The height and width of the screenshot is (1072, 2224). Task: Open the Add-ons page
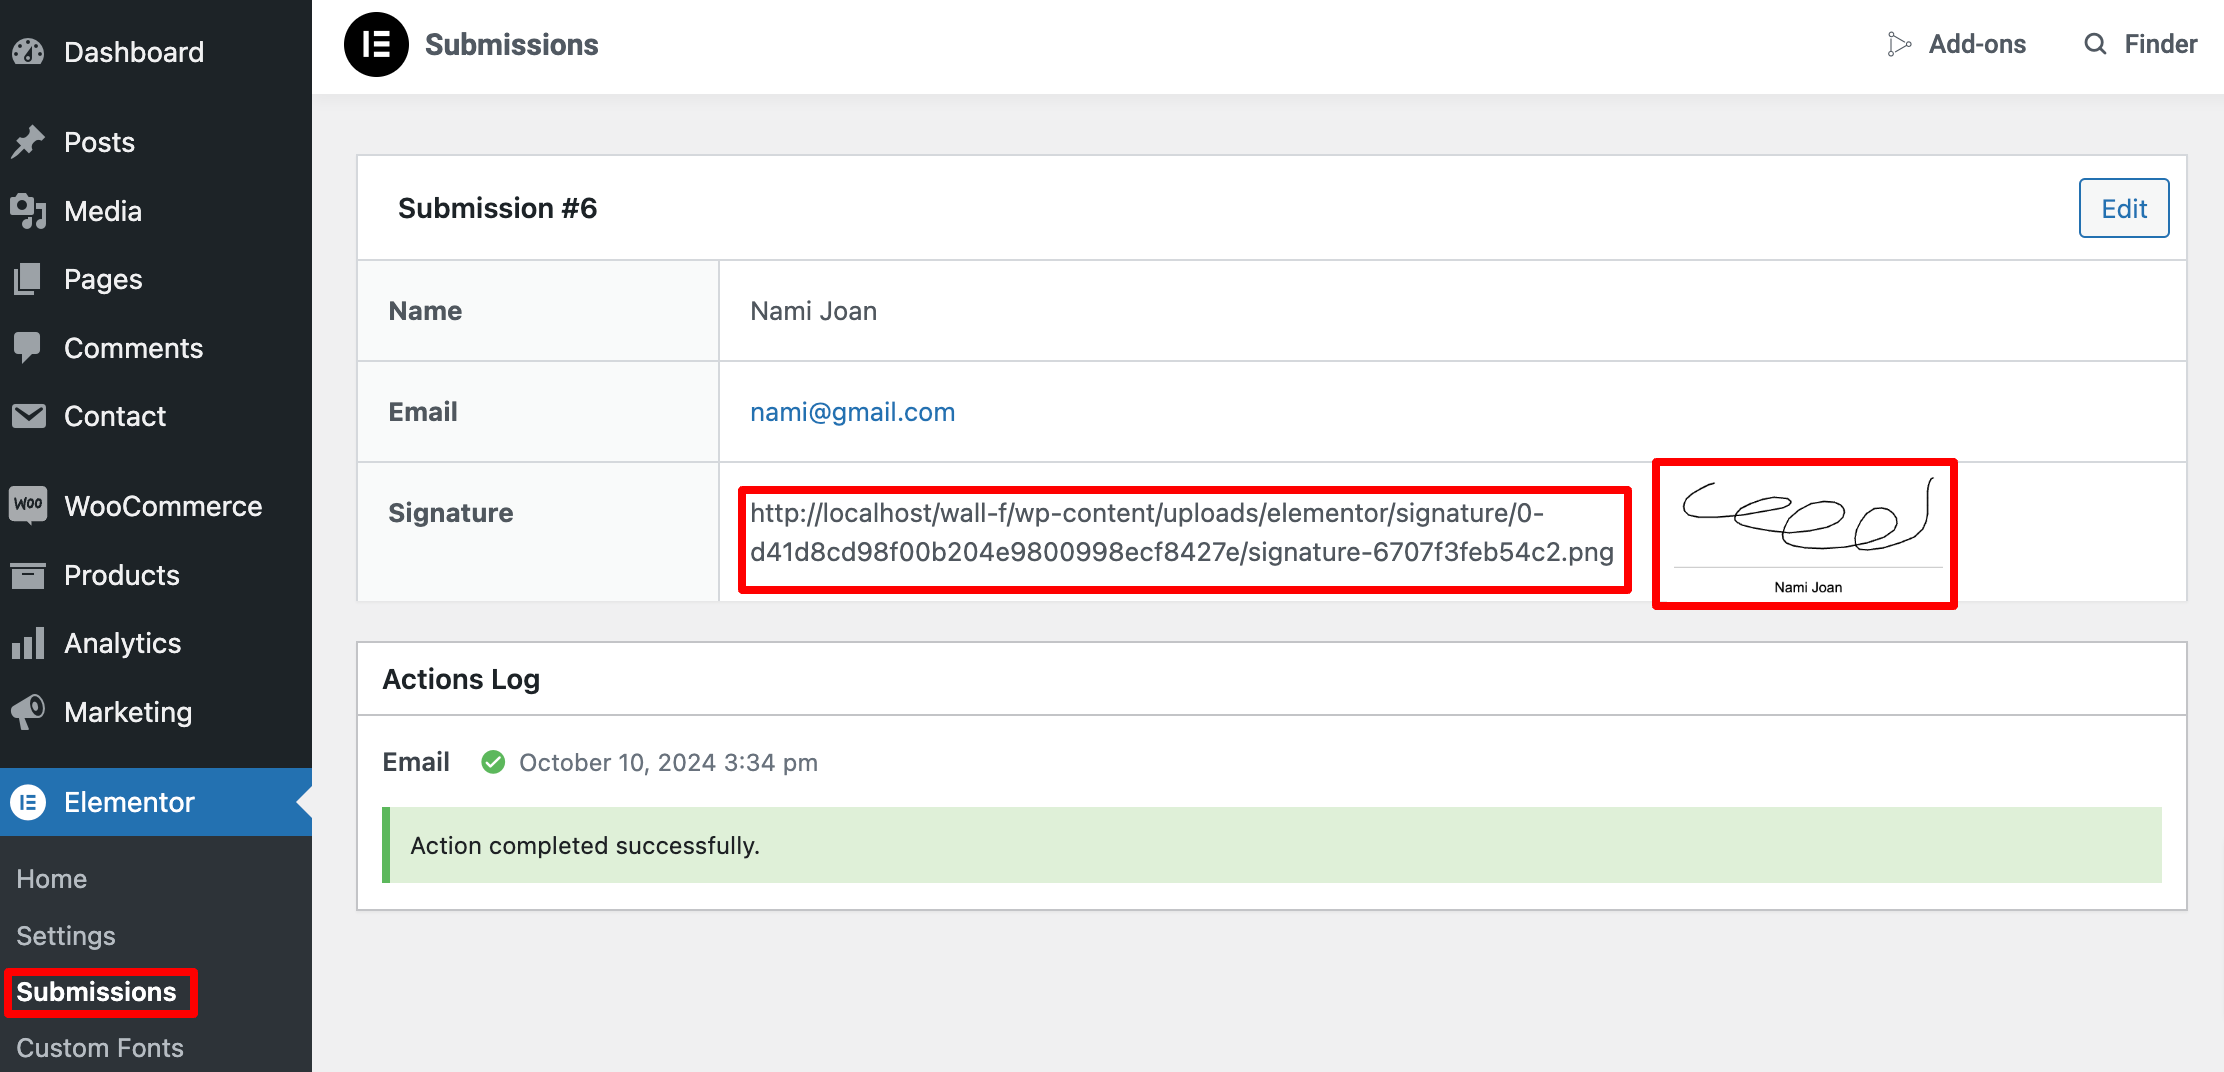(1956, 44)
